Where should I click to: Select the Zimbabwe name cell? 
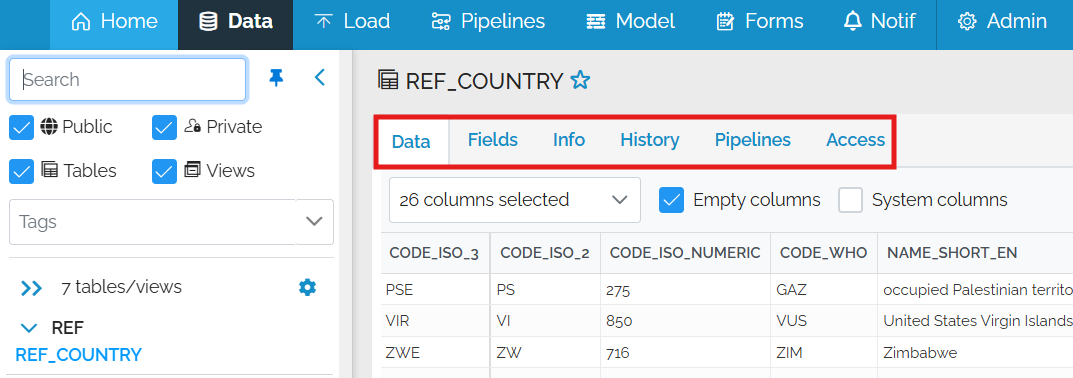tap(975, 353)
